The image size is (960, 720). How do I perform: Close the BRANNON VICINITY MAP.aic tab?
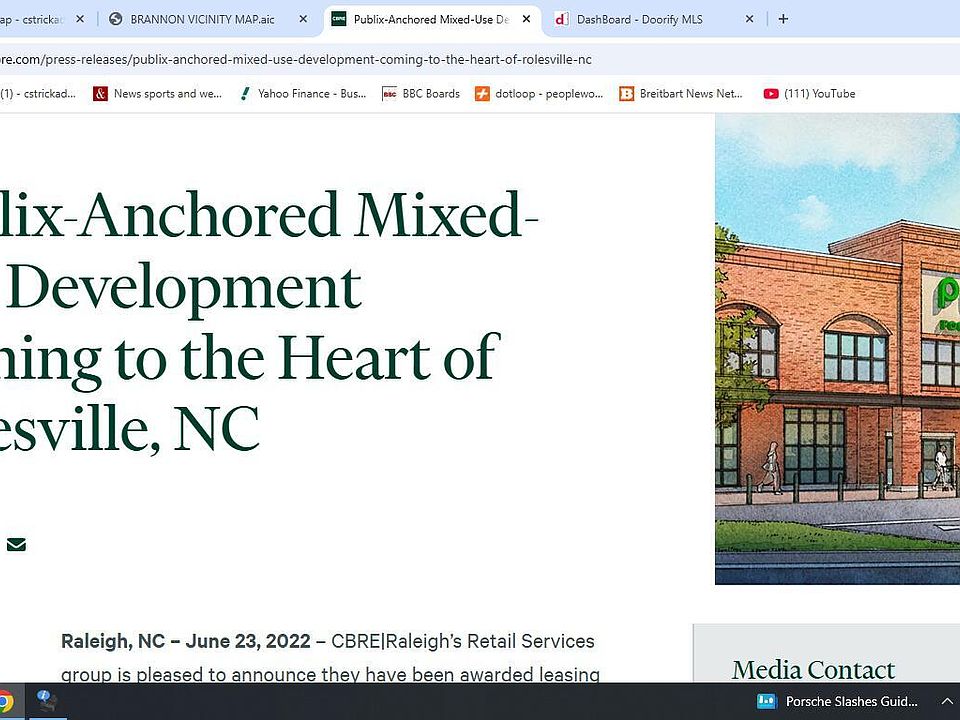click(x=303, y=19)
